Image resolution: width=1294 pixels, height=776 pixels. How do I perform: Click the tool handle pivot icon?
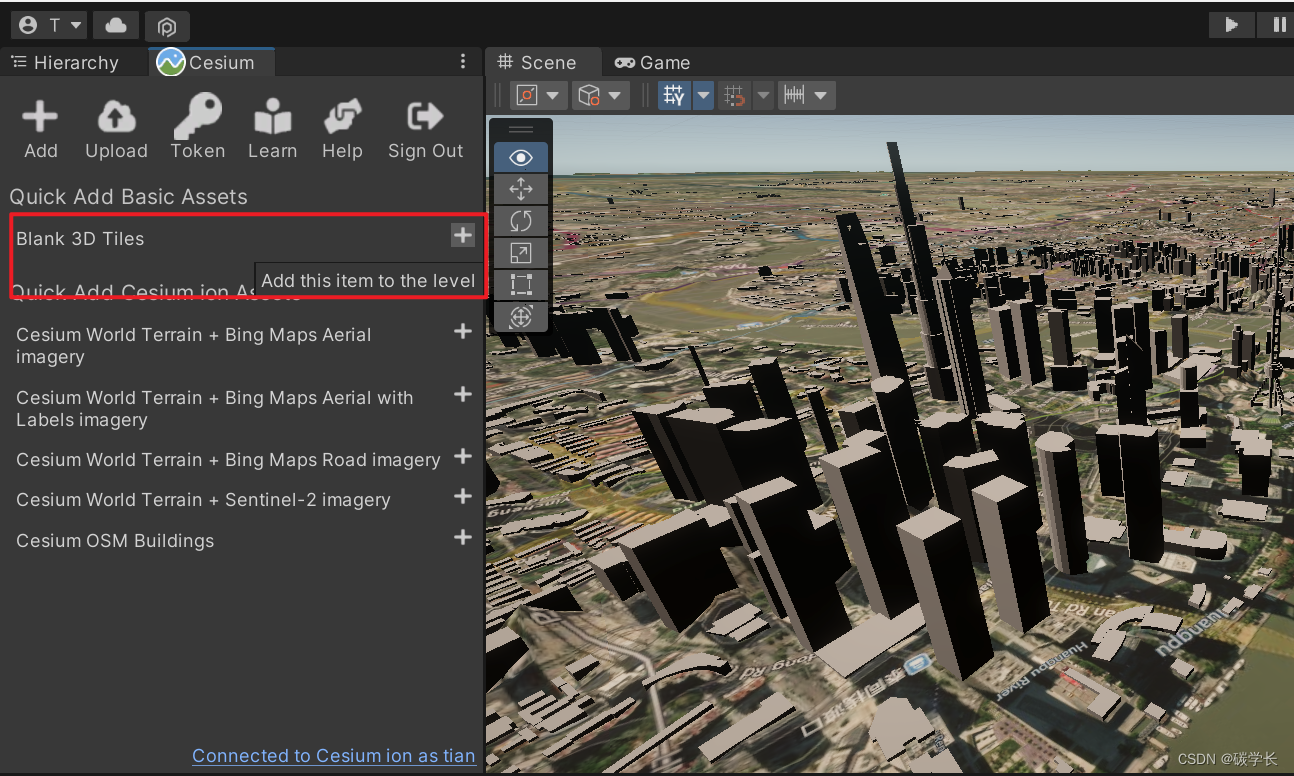[x=527, y=96]
